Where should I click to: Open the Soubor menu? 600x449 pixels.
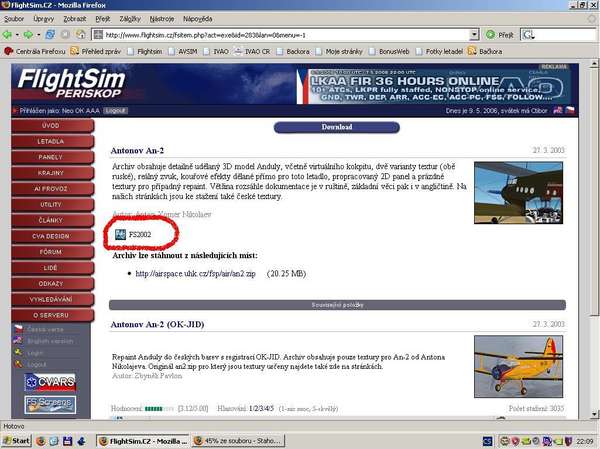pyautogui.click(x=14, y=19)
